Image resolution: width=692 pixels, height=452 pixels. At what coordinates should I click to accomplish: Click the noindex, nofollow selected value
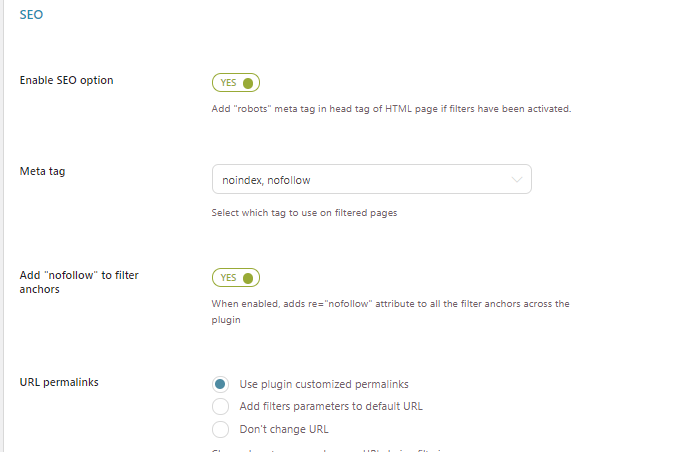coord(266,180)
